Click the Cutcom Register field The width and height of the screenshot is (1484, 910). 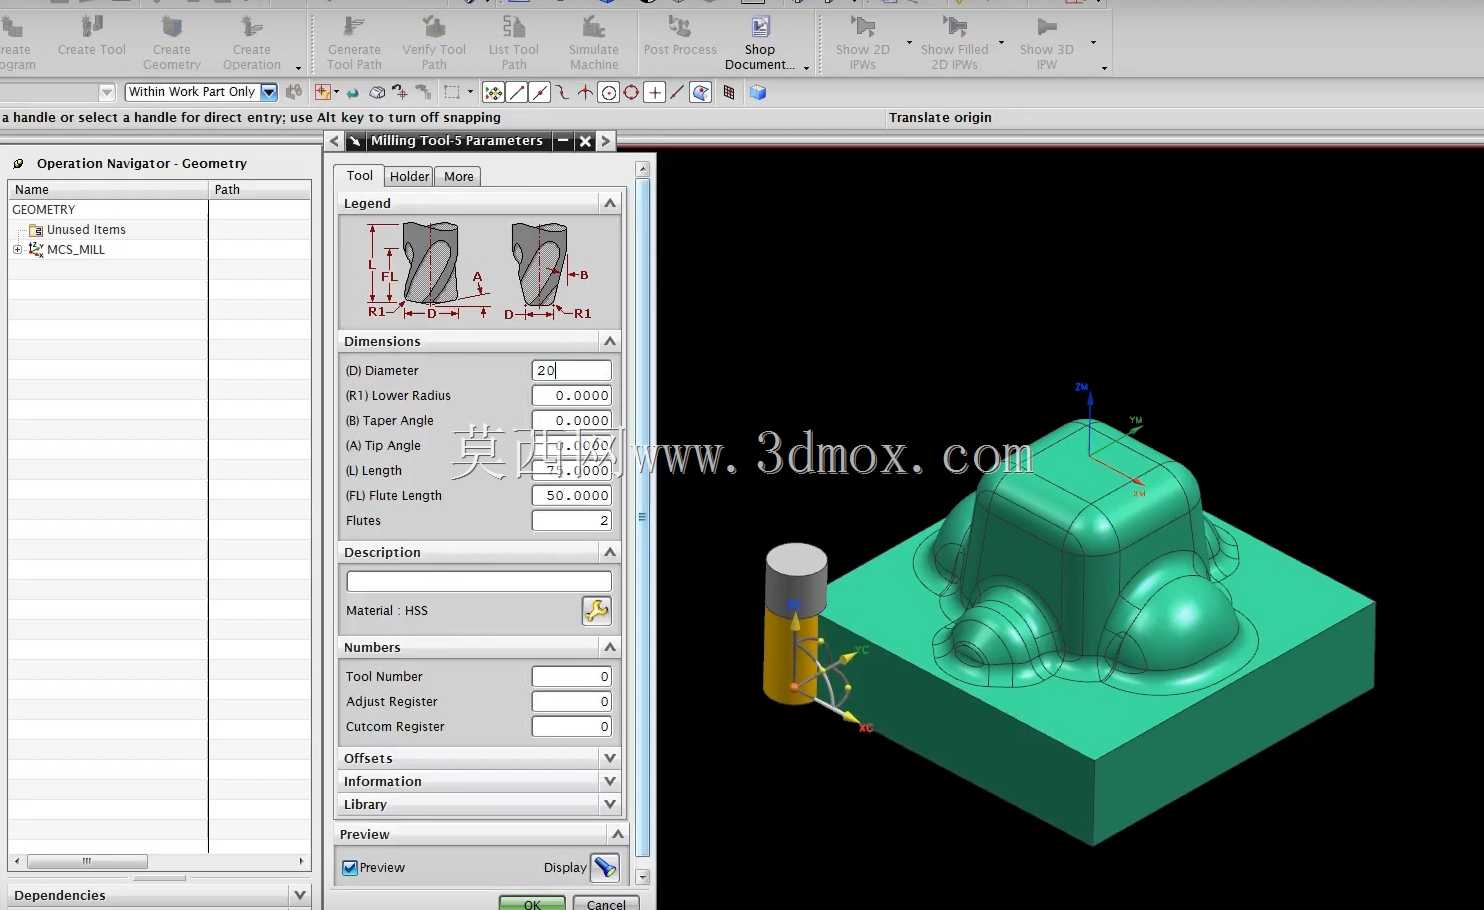(571, 726)
